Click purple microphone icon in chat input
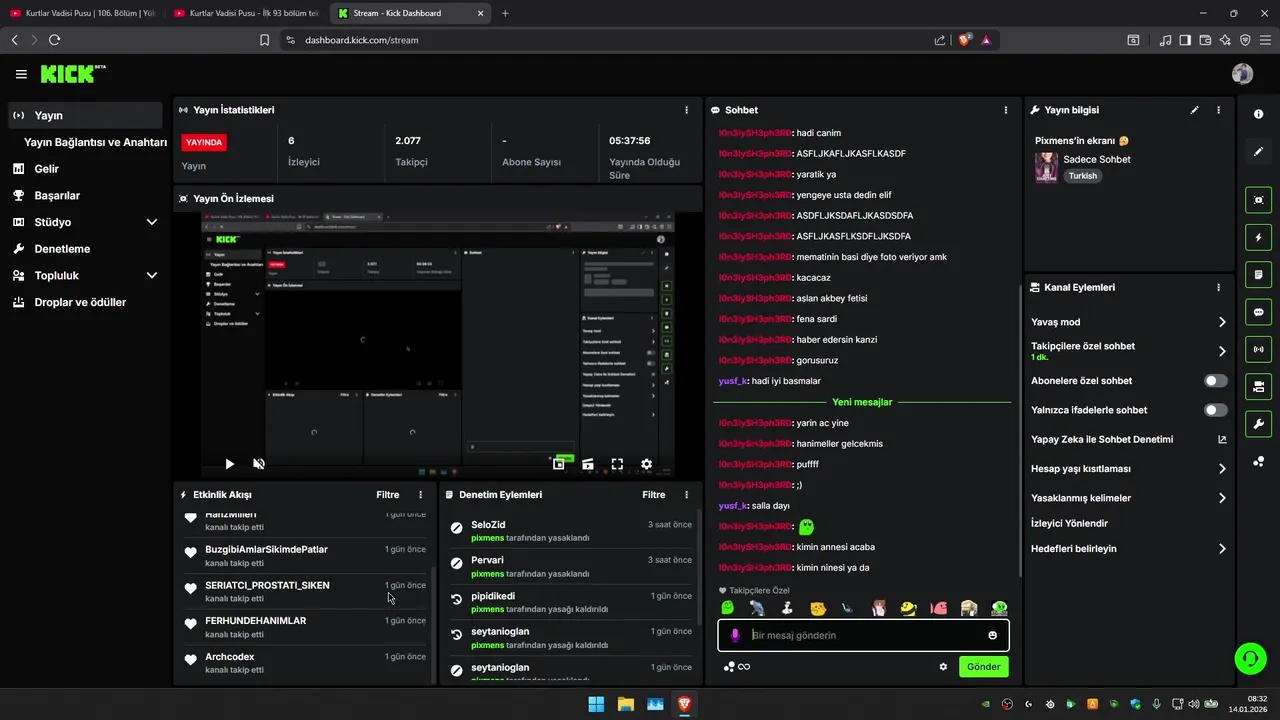This screenshot has width=1280, height=720. 735,635
